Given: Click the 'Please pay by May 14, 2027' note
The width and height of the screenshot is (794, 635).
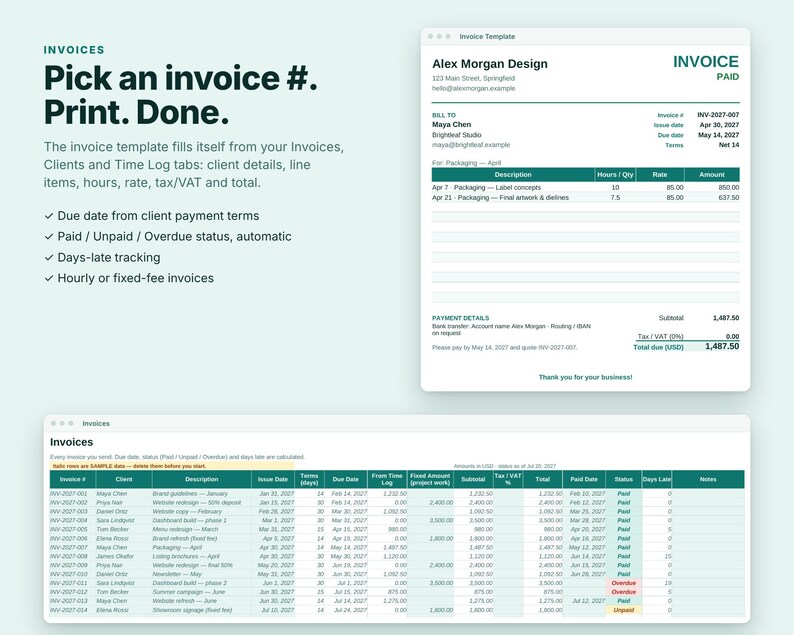Looking at the screenshot, I should [504, 347].
